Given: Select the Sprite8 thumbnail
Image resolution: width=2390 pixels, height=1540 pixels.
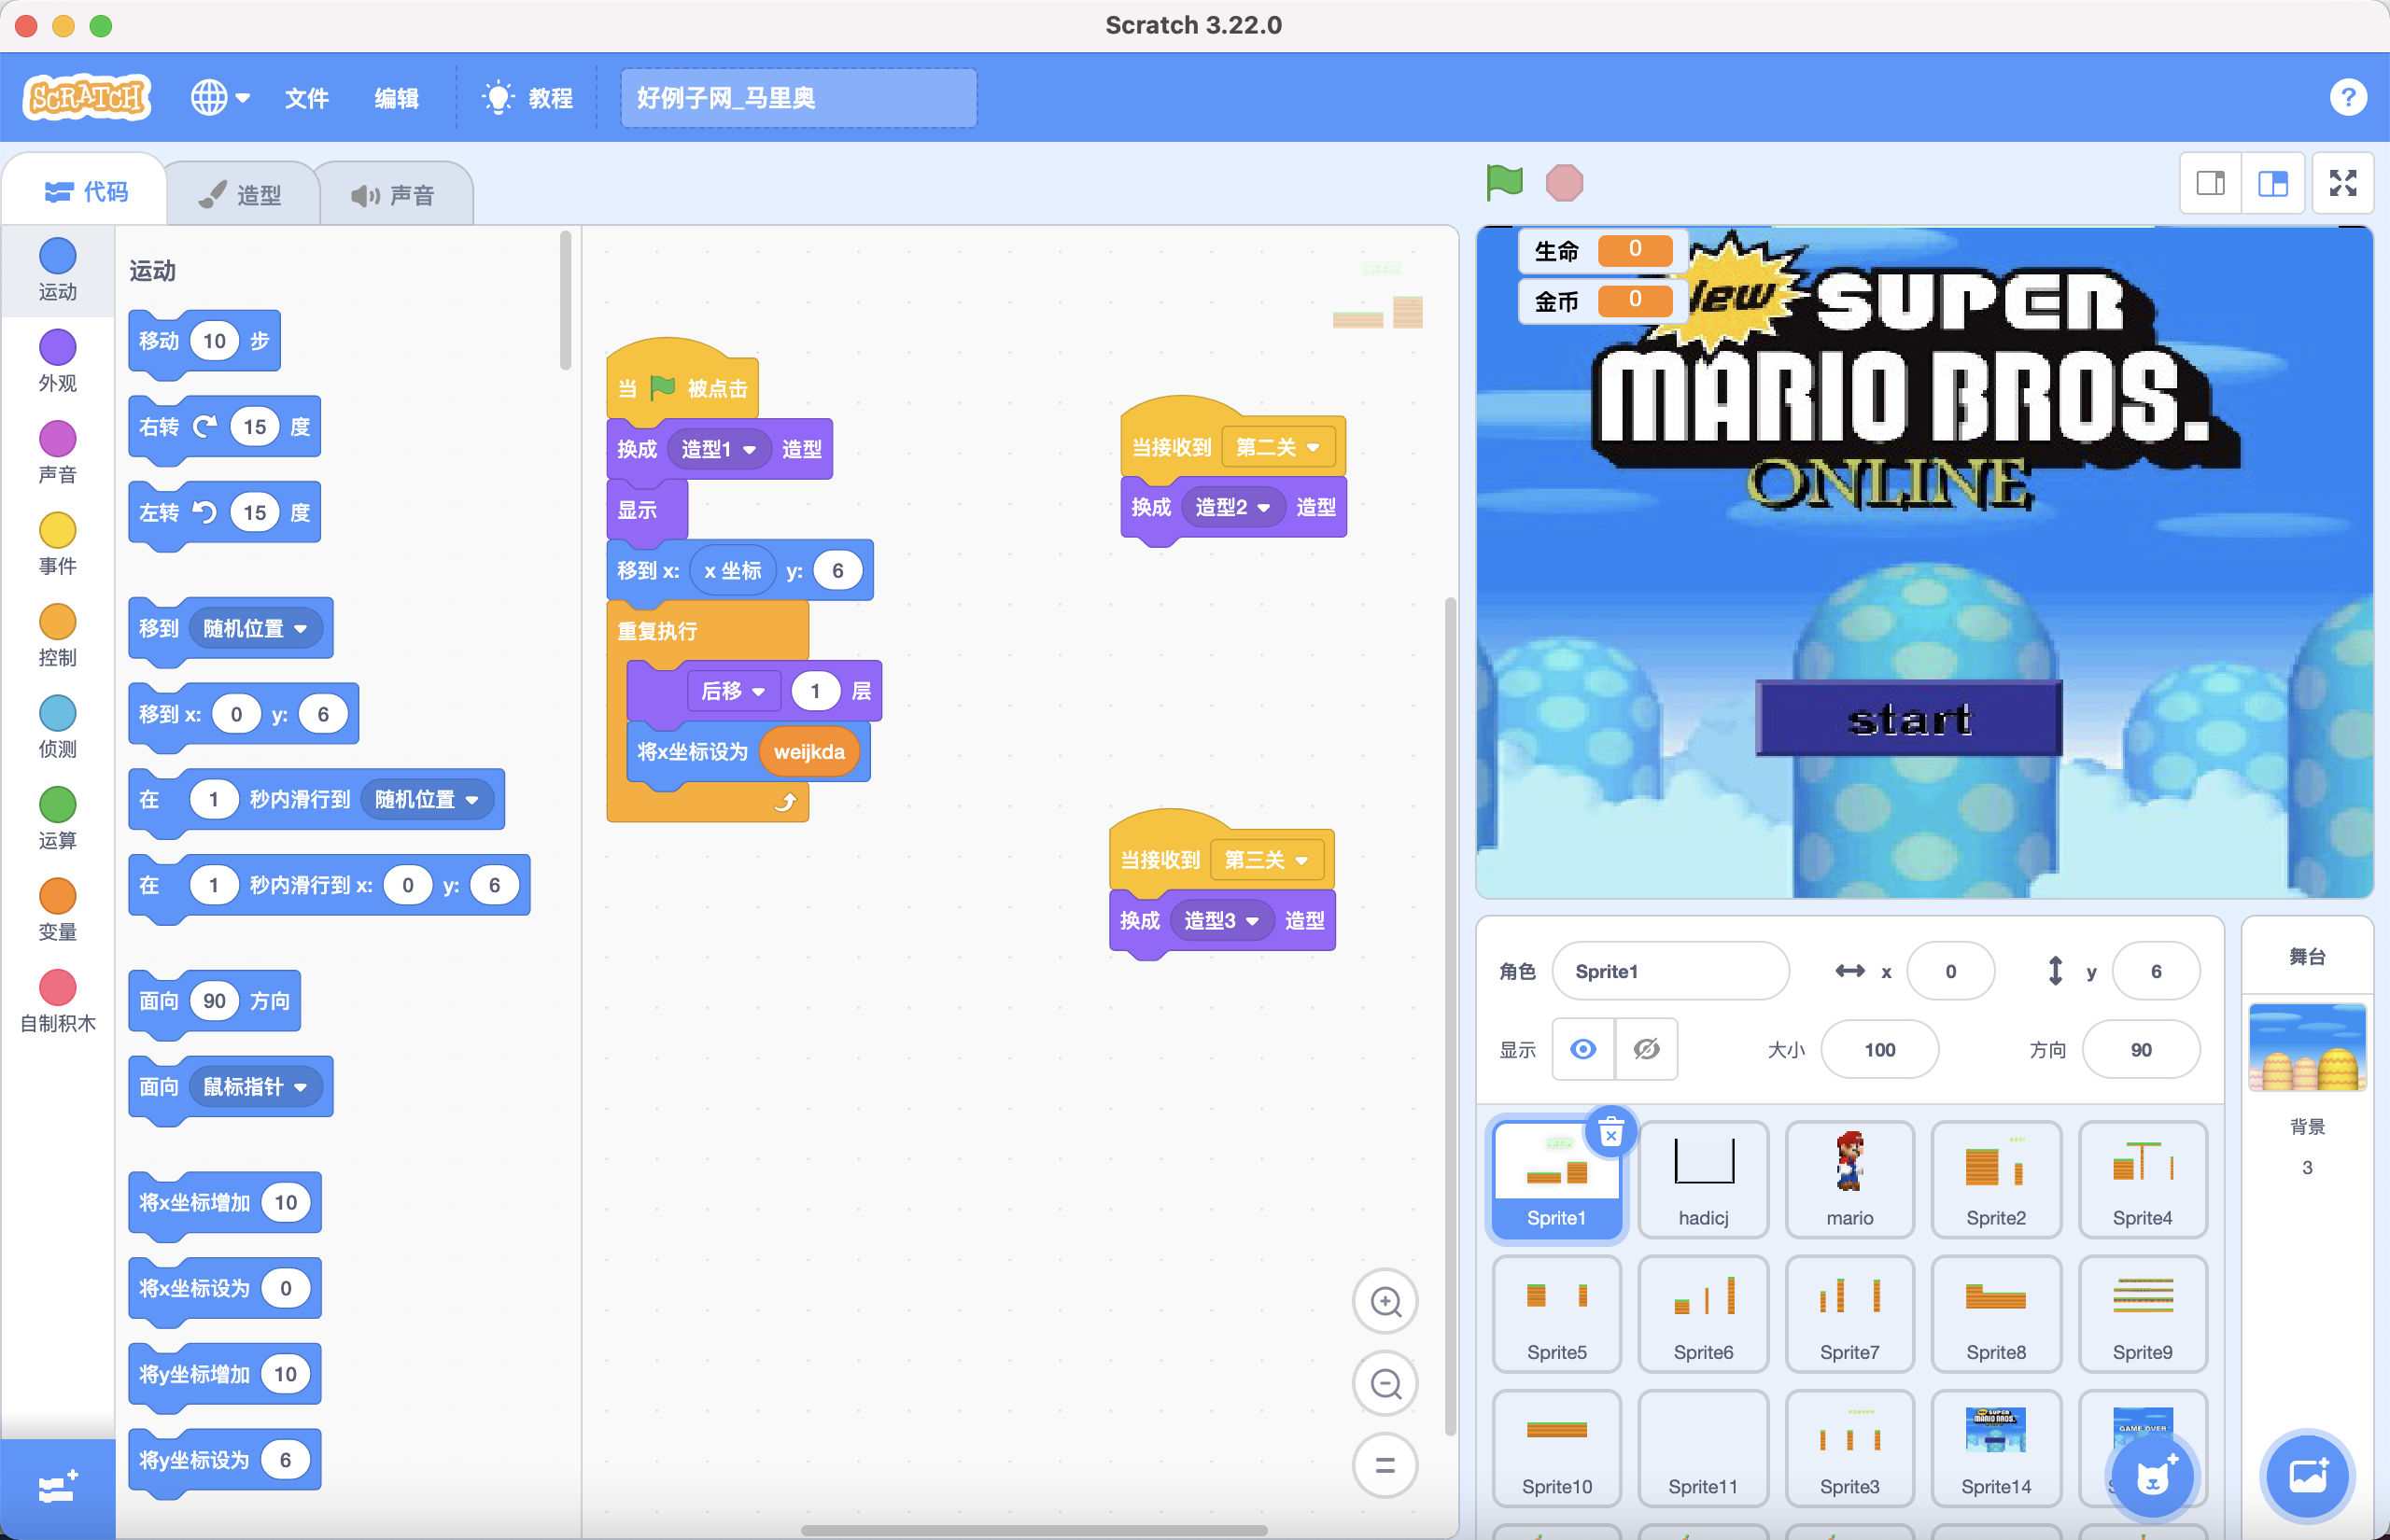Looking at the screenshot, I should click(x=1995, y=1314).
